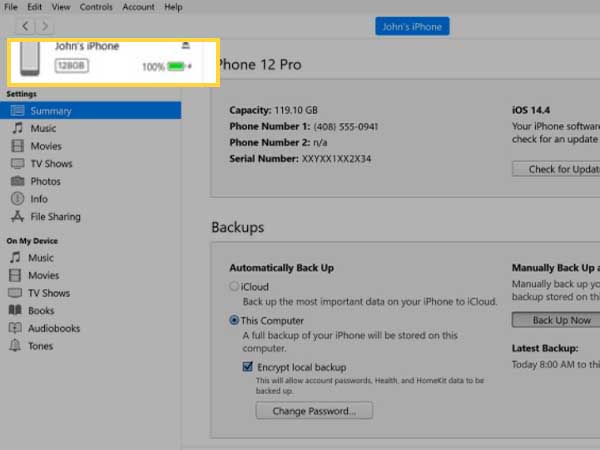Click the 128GB capacity badge
Image resolution: width=600 pixels, height=450 pixels.
coord(72,66)
